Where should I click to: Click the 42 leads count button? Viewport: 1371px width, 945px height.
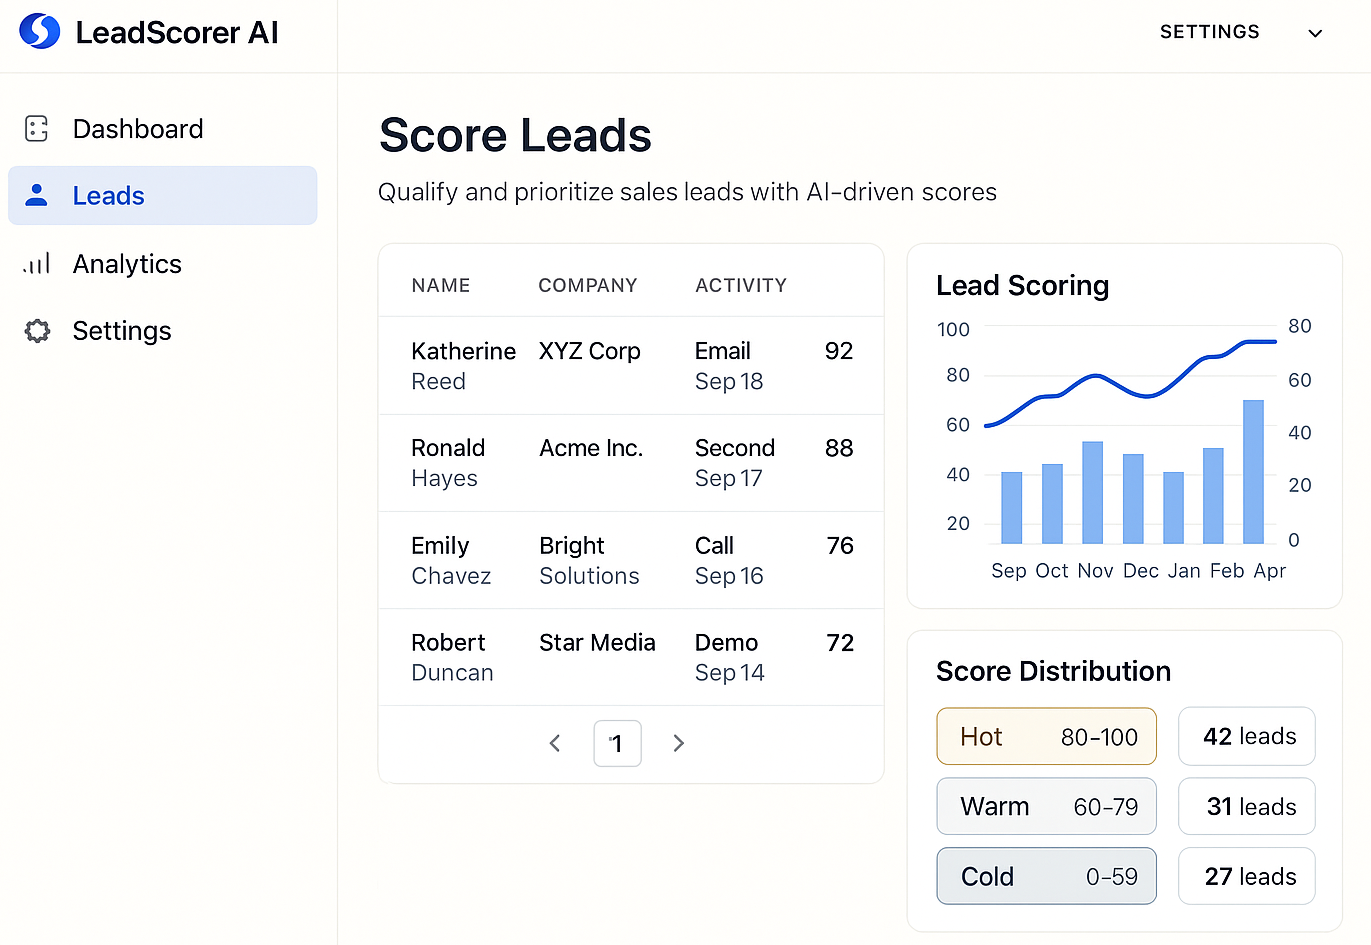click(1246, 736)
